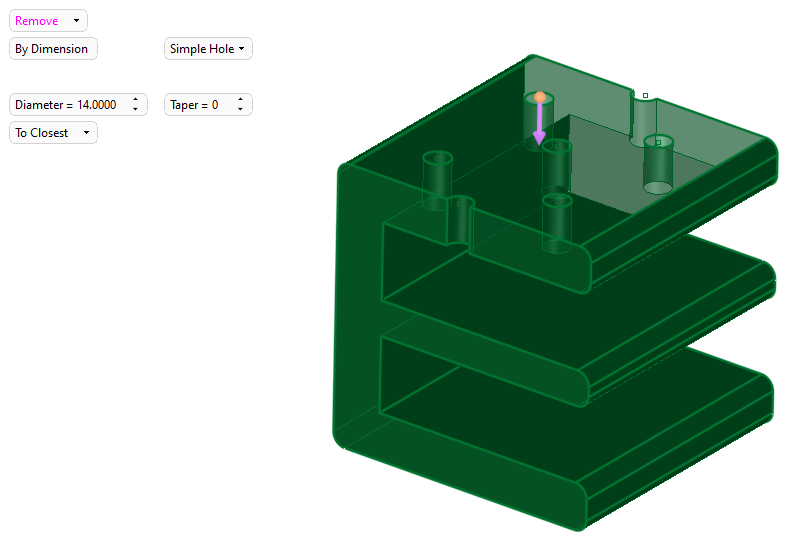
Task: Decrease Diameter with the down stepper arrow
Action: click(x=135, y=109)
